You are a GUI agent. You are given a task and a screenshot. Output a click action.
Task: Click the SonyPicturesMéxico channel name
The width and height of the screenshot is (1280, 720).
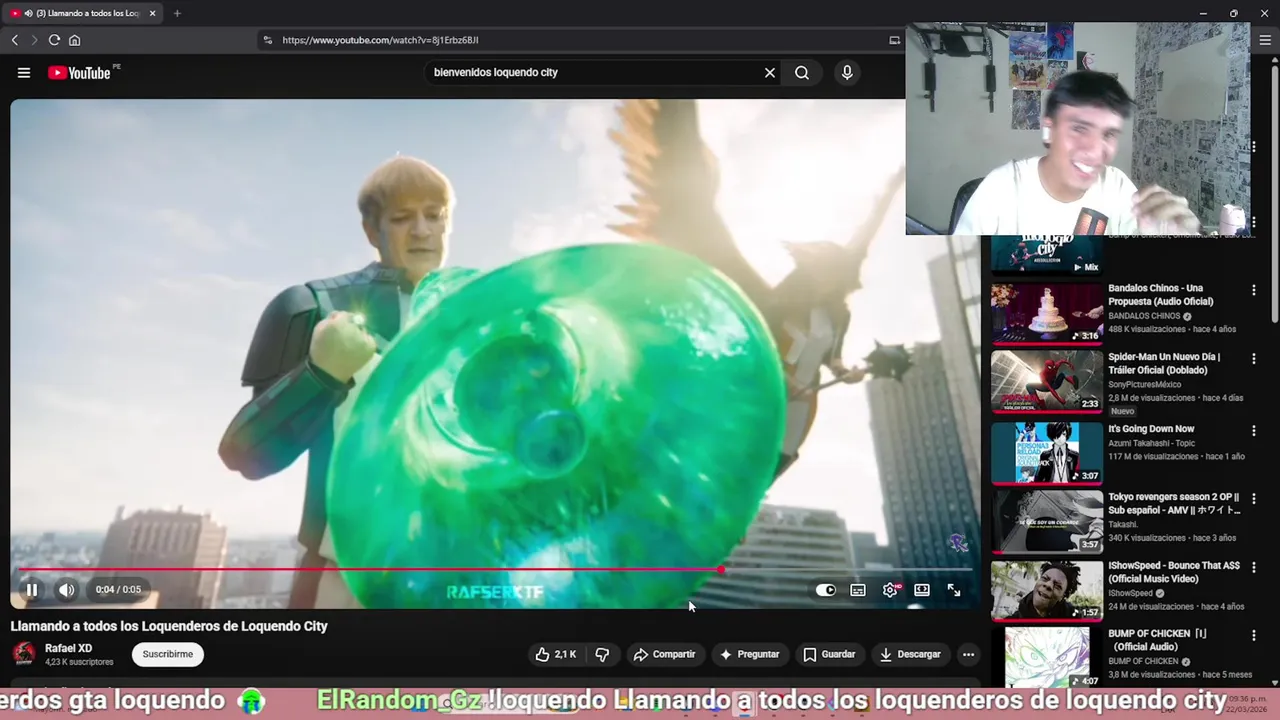[1144, 384]
